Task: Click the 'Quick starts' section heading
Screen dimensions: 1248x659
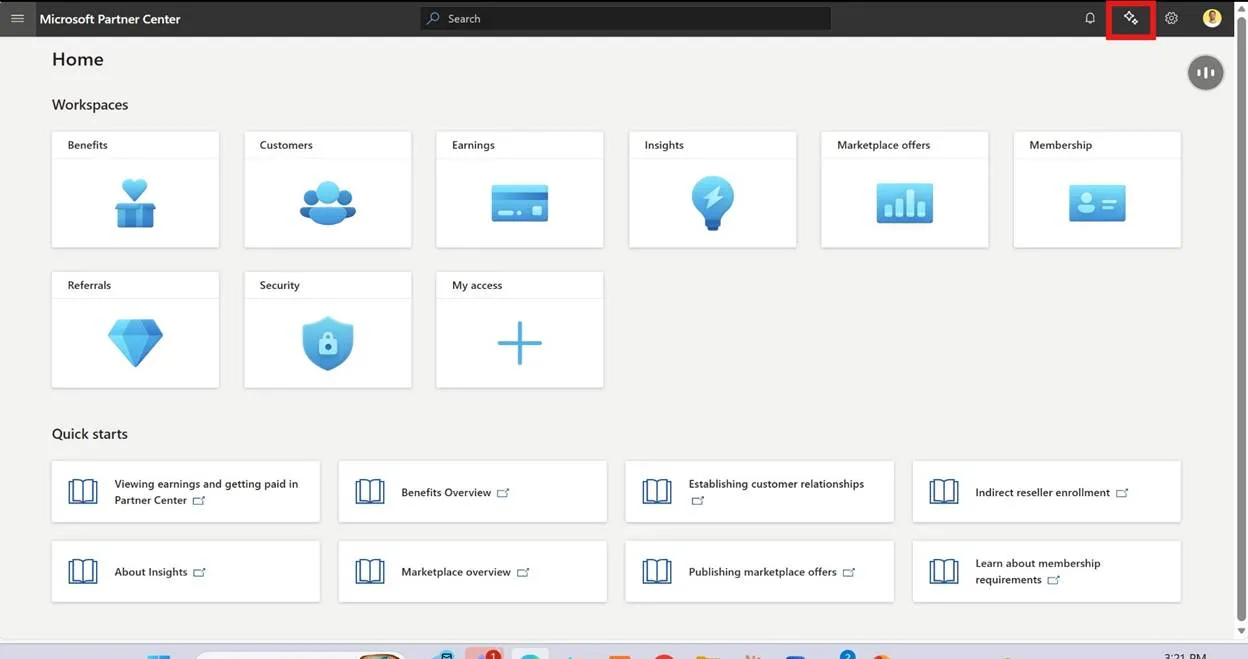Action: 90,434
